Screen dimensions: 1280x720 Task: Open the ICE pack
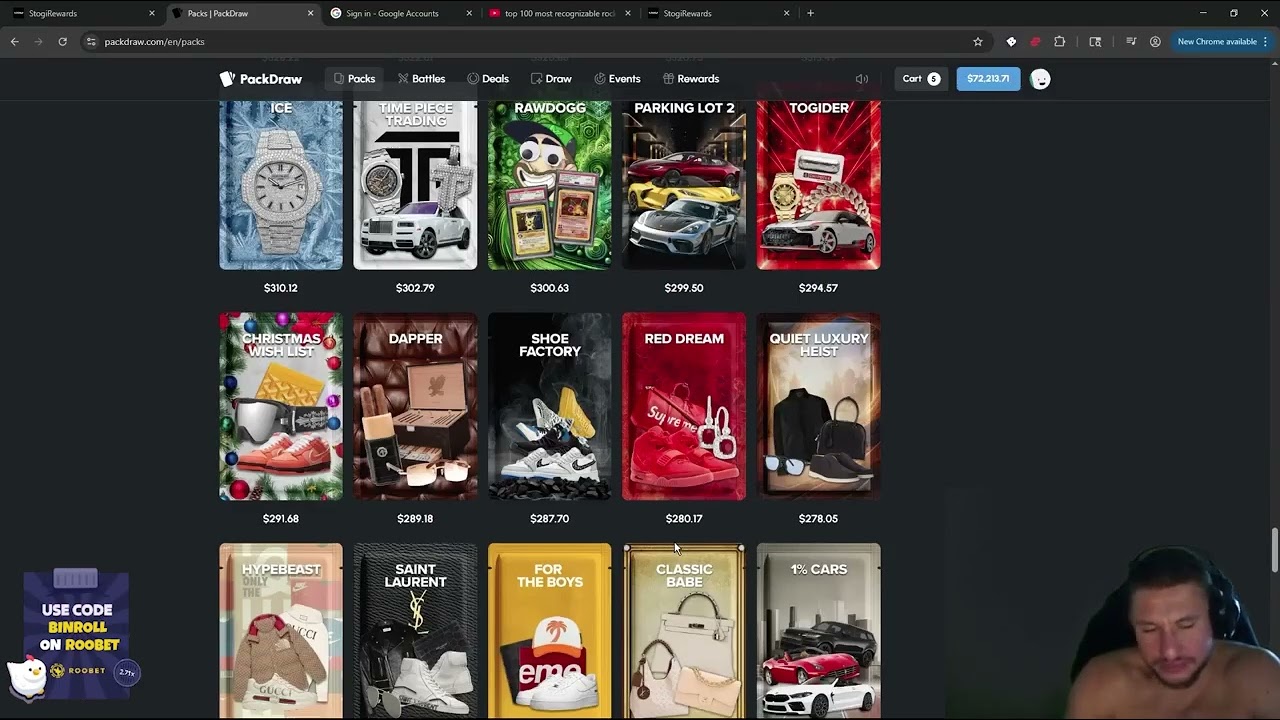[x=281, y=185]
